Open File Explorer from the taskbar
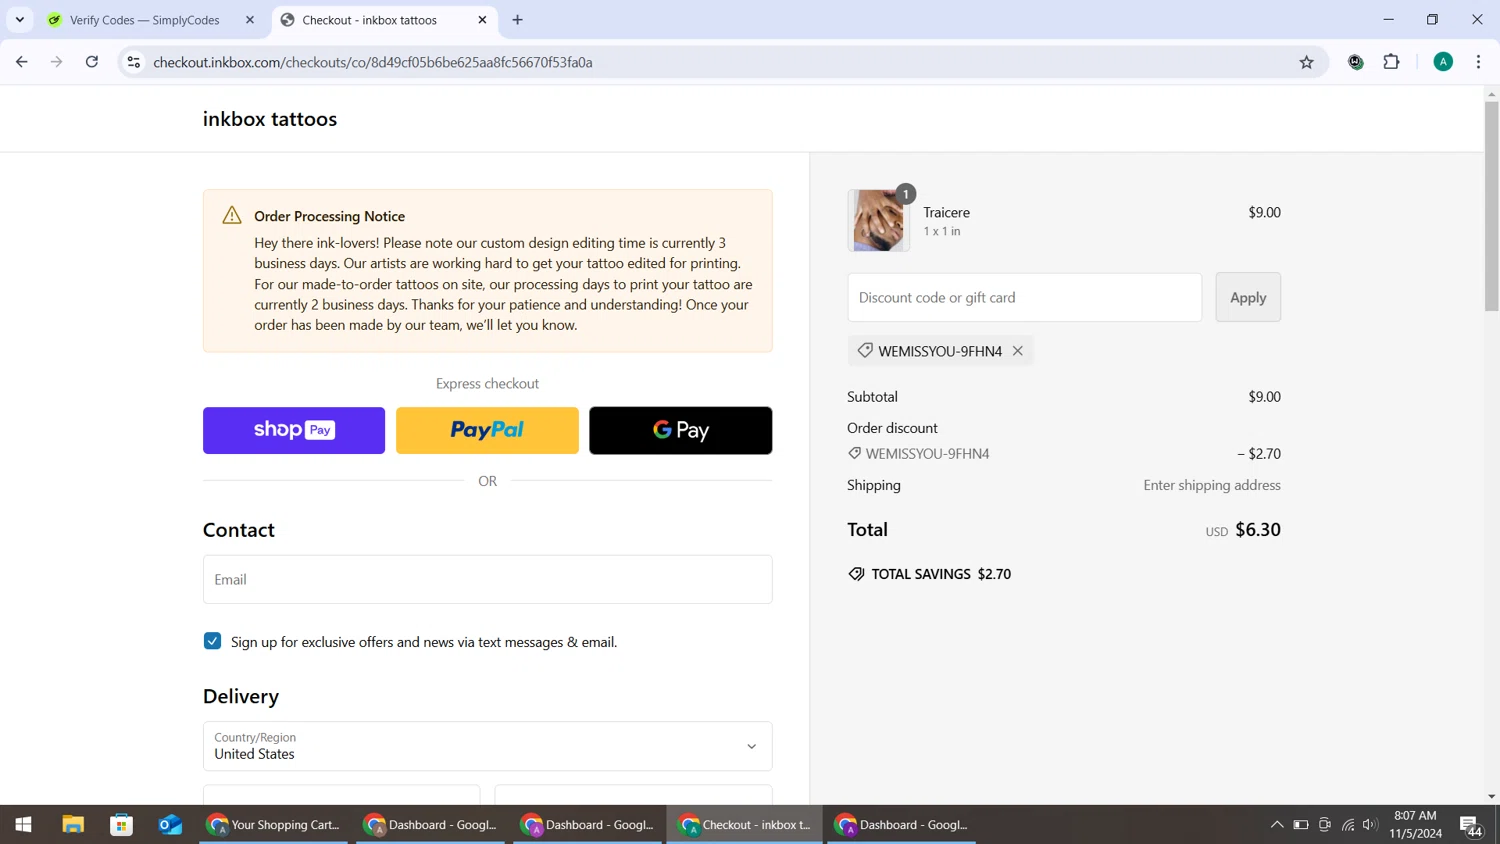The width and height of the screenshot is (1500, 844). tap(73, 825)
